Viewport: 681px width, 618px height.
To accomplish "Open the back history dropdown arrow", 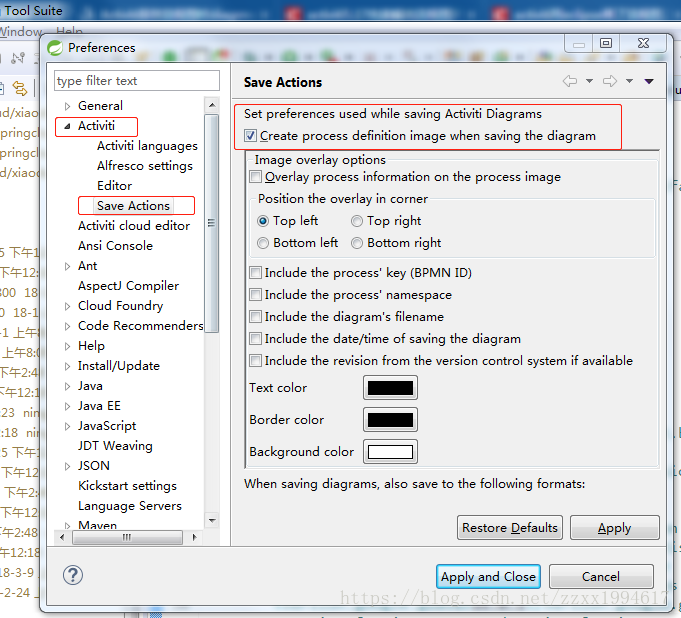I will coord(589,81).
